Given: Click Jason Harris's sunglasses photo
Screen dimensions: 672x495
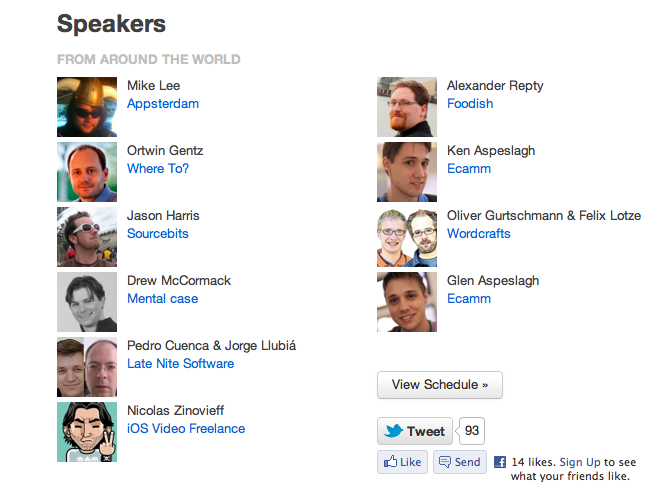Looking at the screenshot, I should click(87, 237).
